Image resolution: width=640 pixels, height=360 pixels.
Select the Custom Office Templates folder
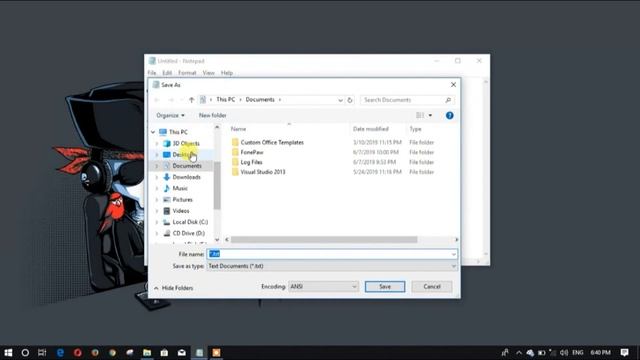pos(272,142)
